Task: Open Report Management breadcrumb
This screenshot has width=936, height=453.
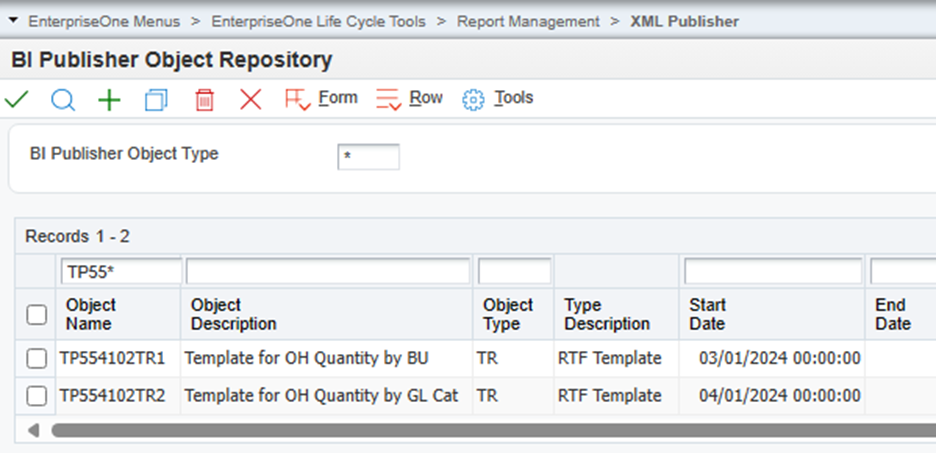Action: [x=528, y=22]
